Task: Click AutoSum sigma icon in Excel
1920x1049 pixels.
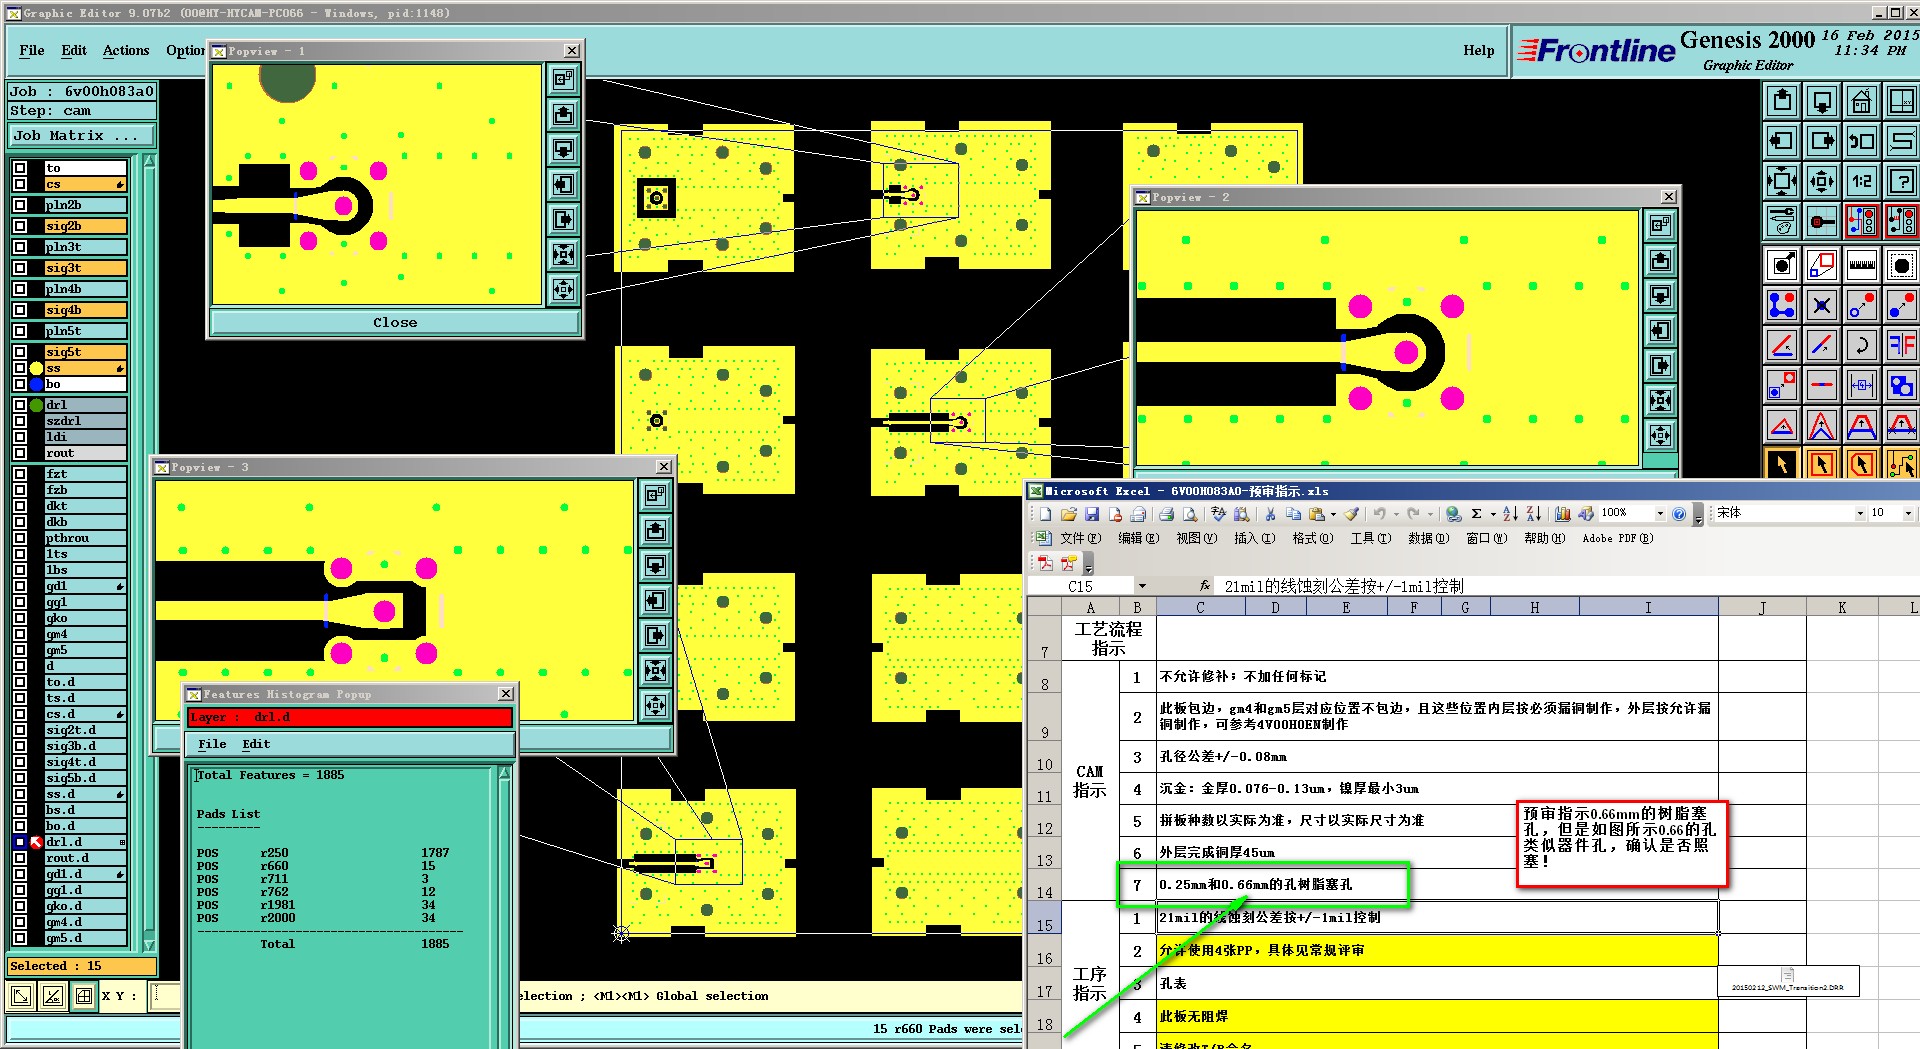Action: (1476, 514)
